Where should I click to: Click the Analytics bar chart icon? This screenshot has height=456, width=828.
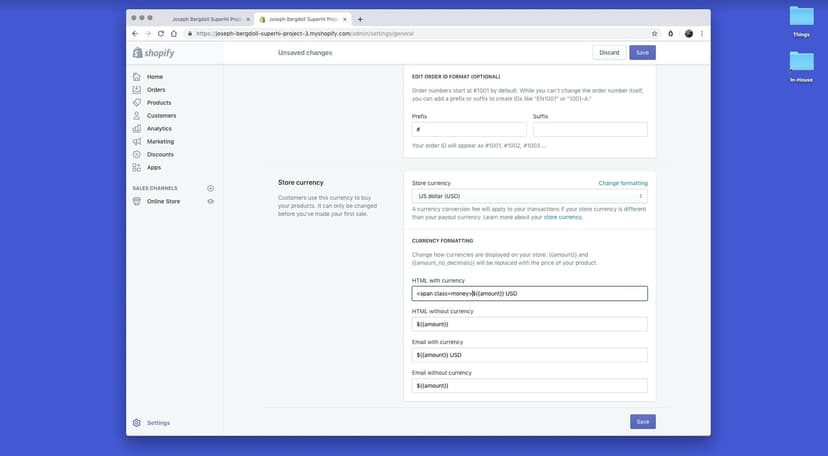point(137,129)
